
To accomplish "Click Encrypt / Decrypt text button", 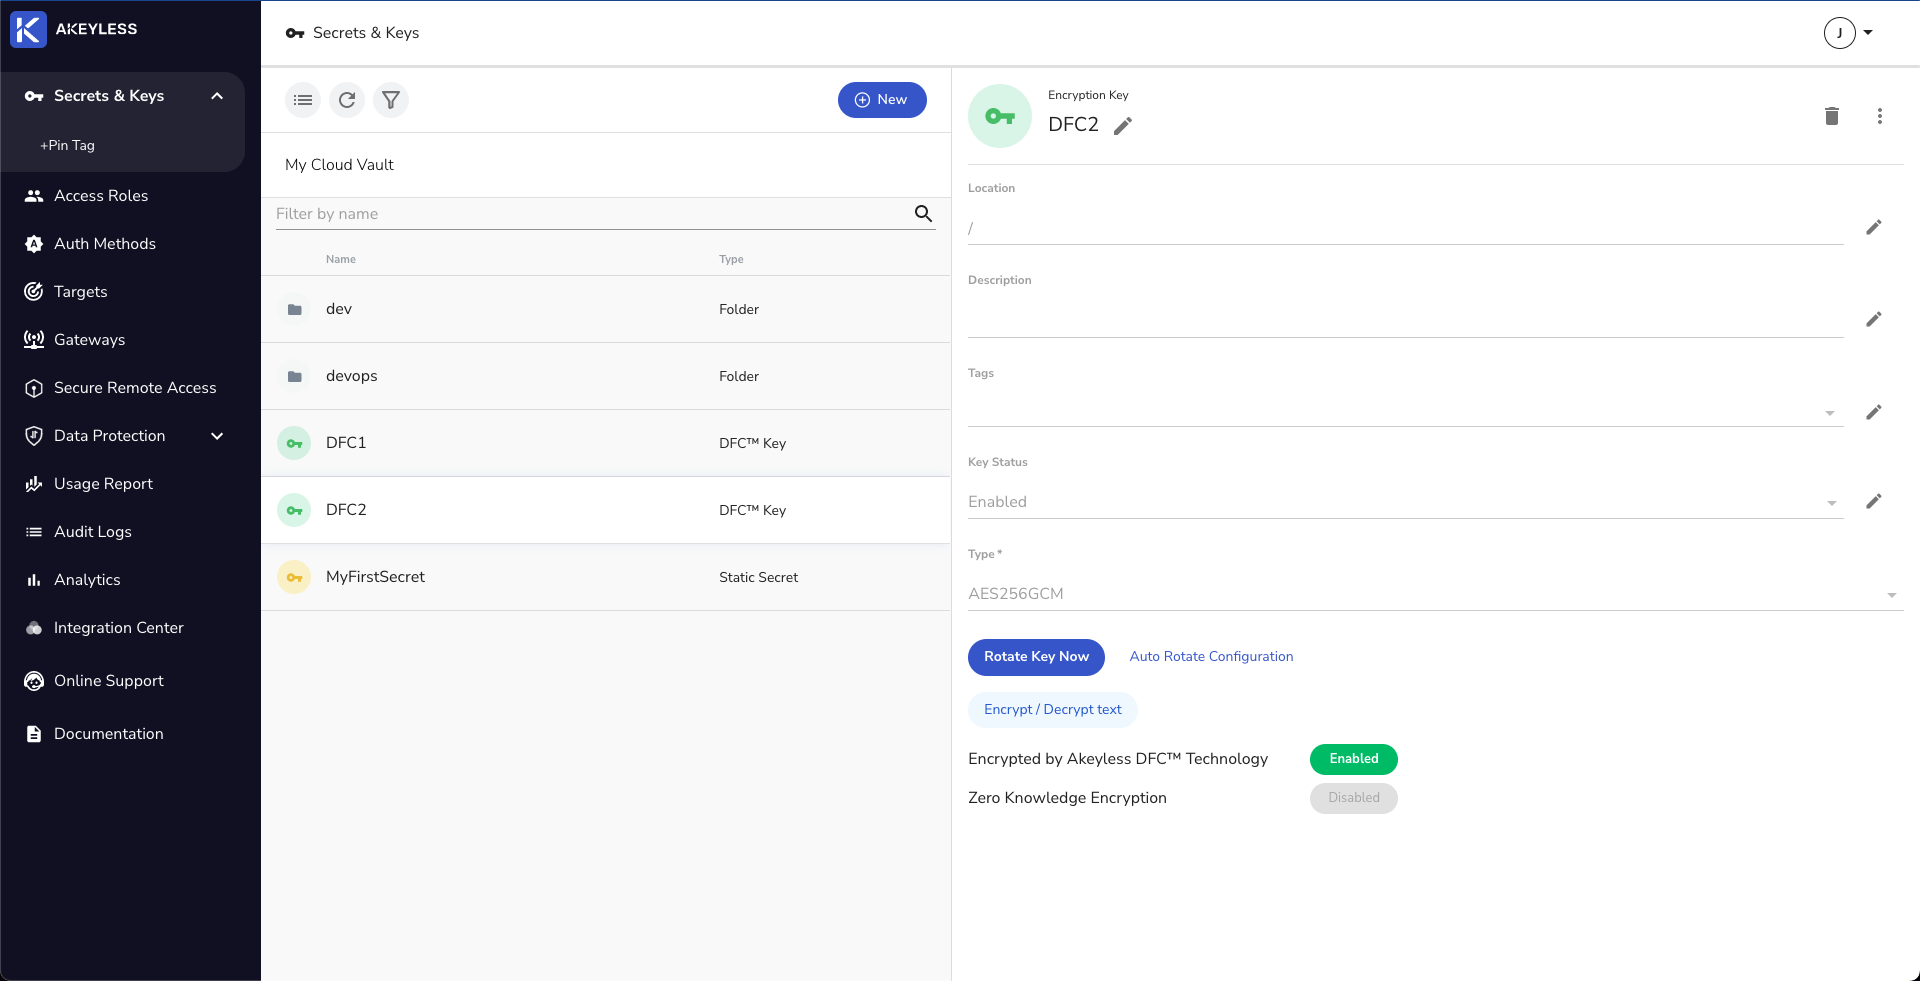I will 1053,710.
